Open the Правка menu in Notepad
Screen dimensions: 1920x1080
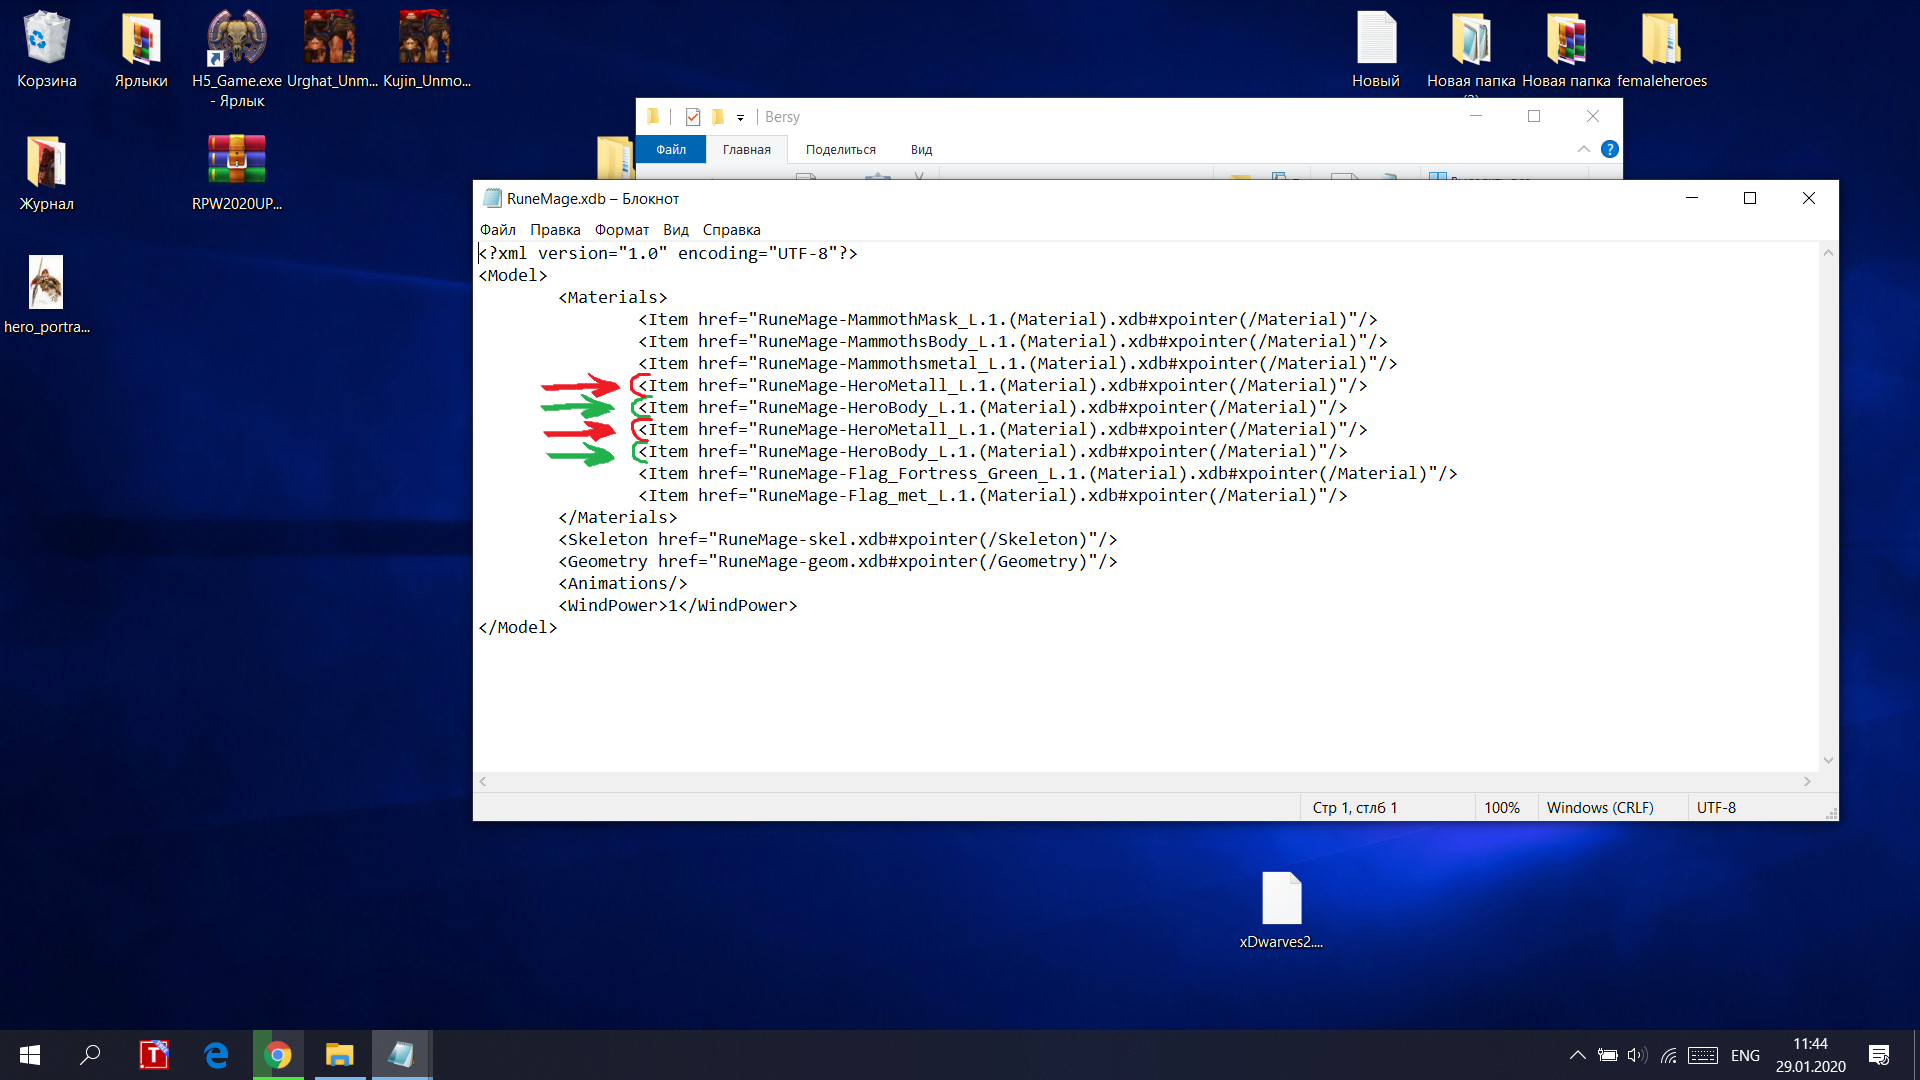click(555, 230)
